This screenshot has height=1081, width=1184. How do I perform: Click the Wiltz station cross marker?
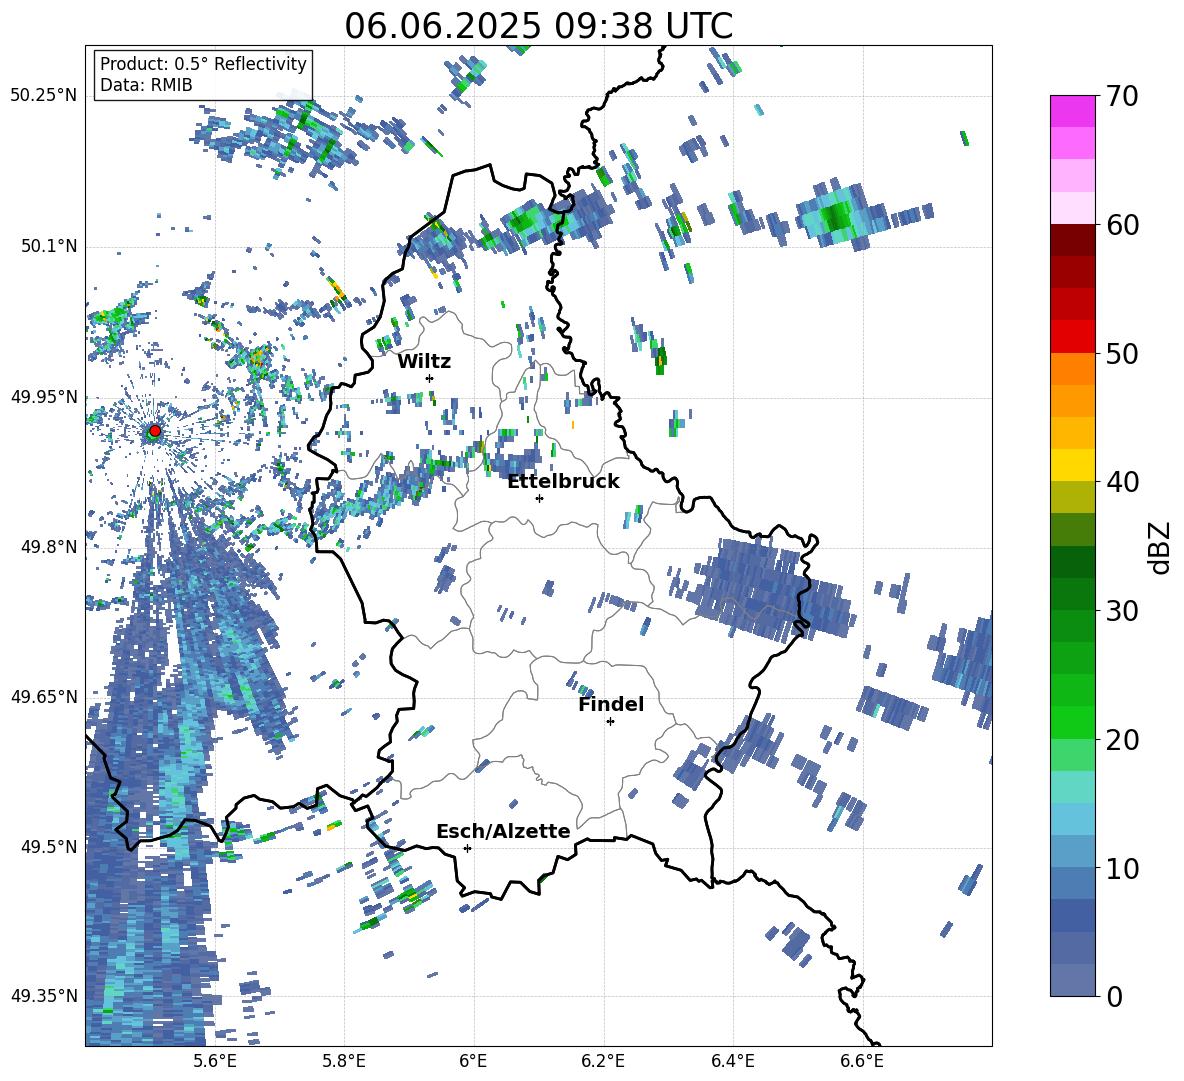pyautogui.click(x=430, y=378)
